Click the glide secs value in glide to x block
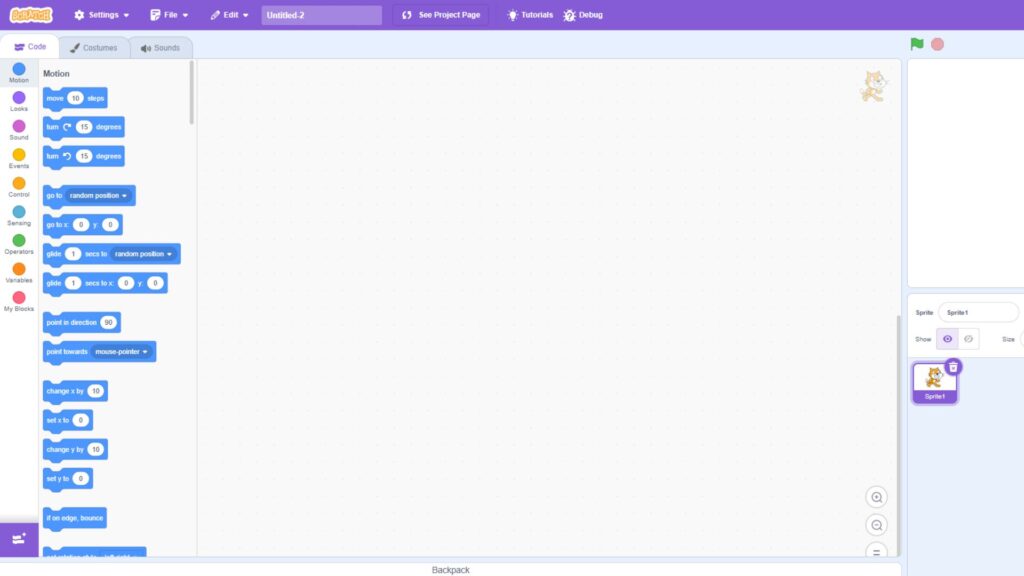This screenshot has height=576, width=1024. 73,283
